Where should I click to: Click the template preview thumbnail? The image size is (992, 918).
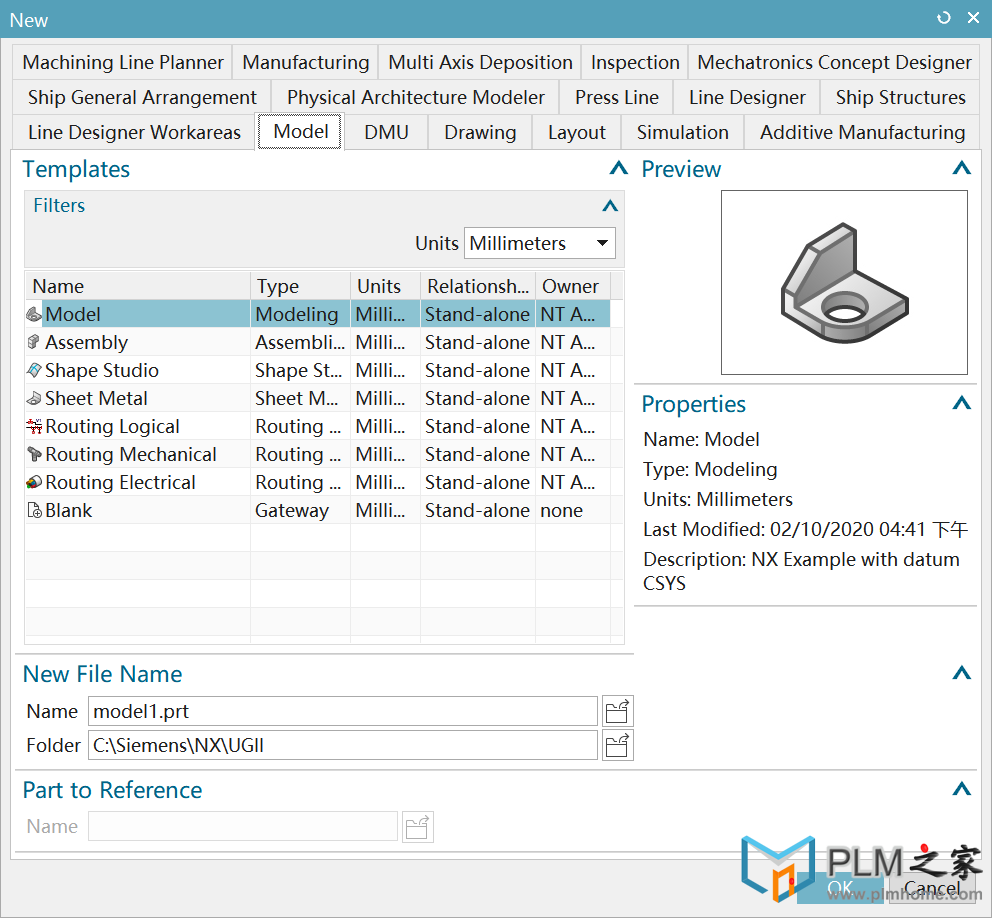point(844,282)
